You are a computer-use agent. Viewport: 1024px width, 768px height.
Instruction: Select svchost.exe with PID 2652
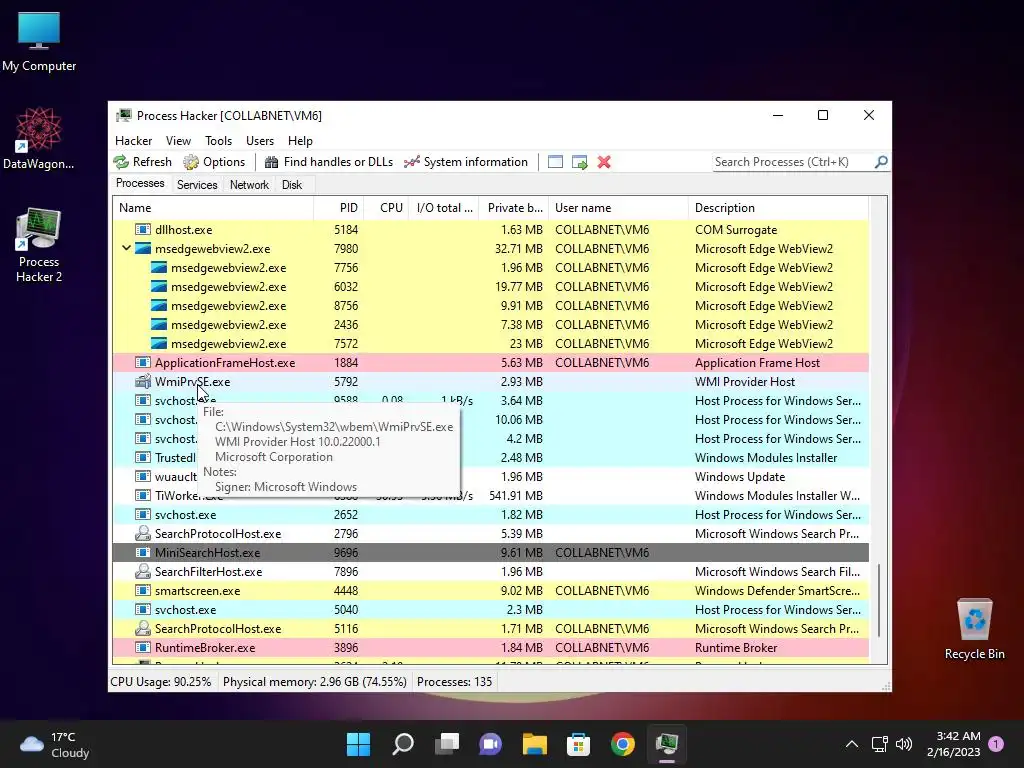pyautogui.click(x=490, y=515)
